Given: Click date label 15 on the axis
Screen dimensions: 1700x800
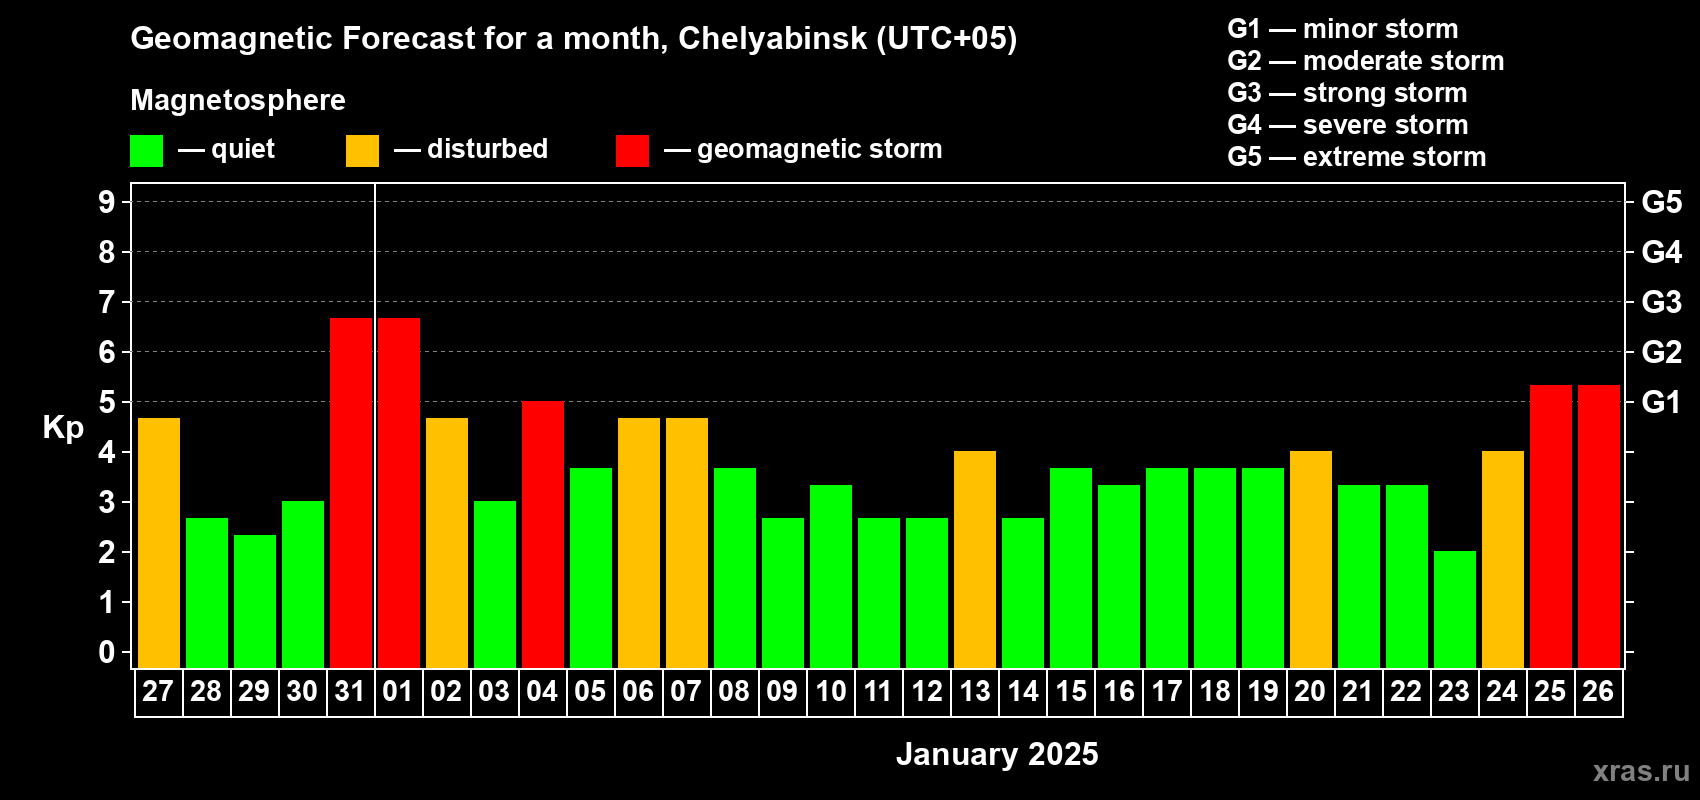Looking at the screenshot, I should point(1071,692).
